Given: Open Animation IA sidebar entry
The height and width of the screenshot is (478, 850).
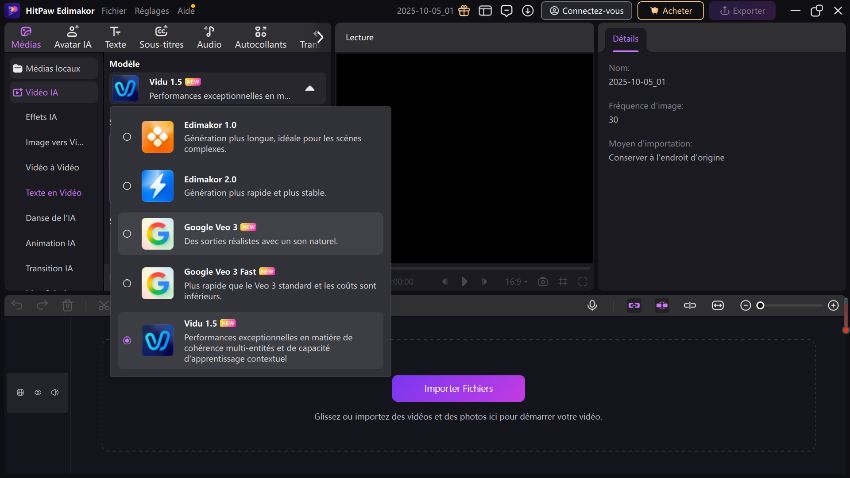Looking at the screenshot, I should click(50, 243).
